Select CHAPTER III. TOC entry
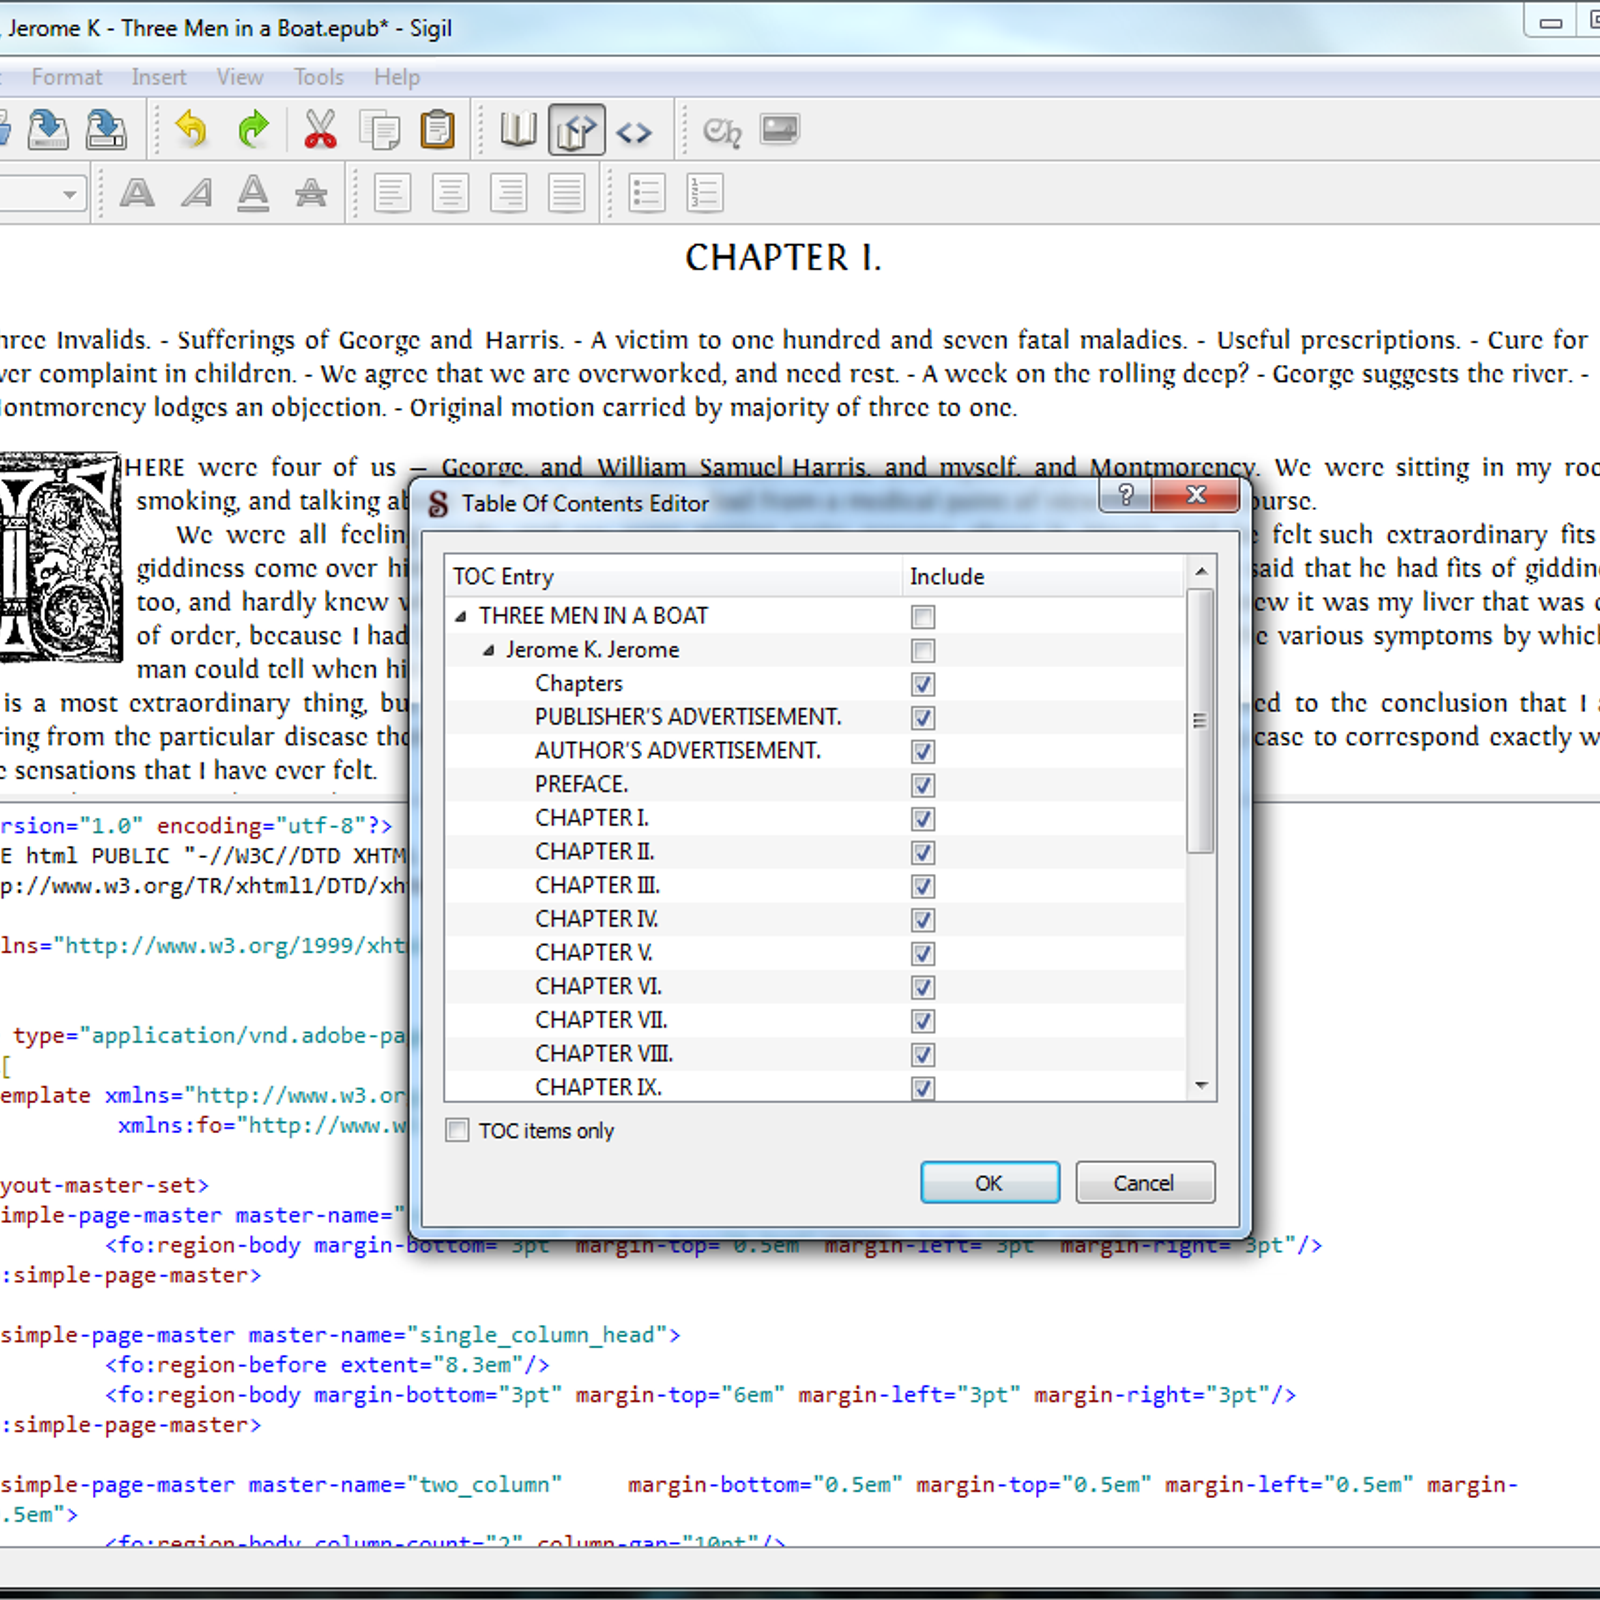Image resolution: width=1600 pixels, height=1600 pixels. (x=597, y=886)
